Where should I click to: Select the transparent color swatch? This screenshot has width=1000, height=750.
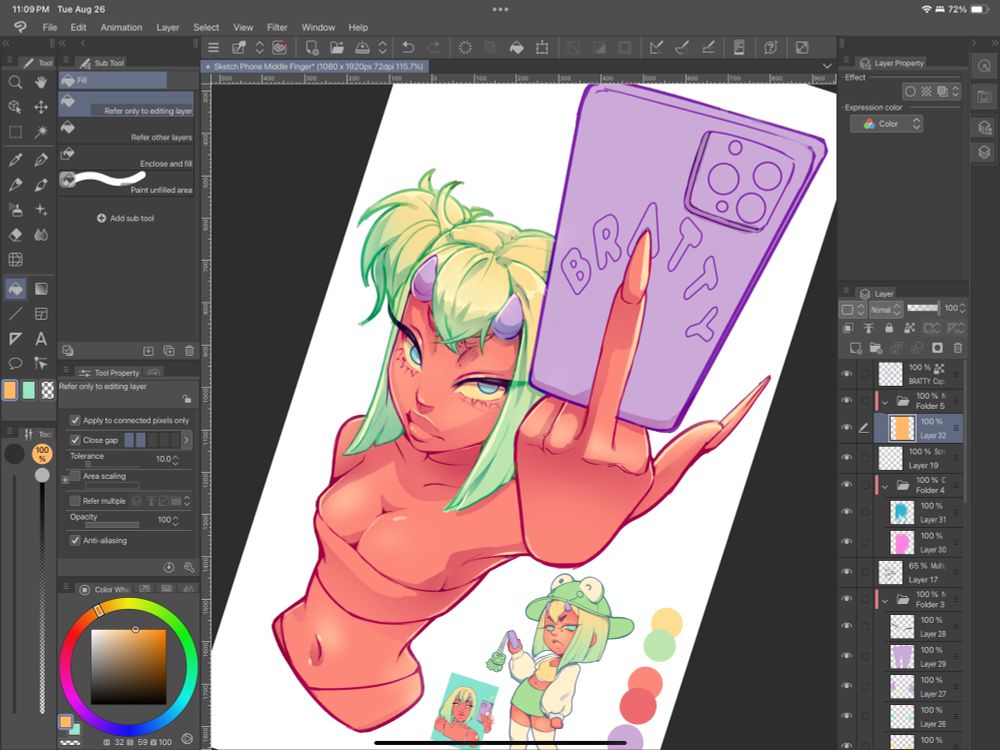coord(48,390)
